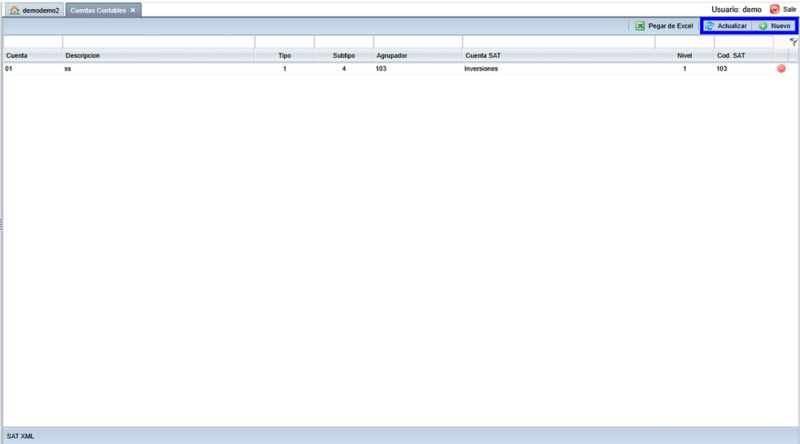Click the Descripcion filter input field
The height and width of the screenshot is (444, 800).
pyautogui.click(x=159, y=42)
